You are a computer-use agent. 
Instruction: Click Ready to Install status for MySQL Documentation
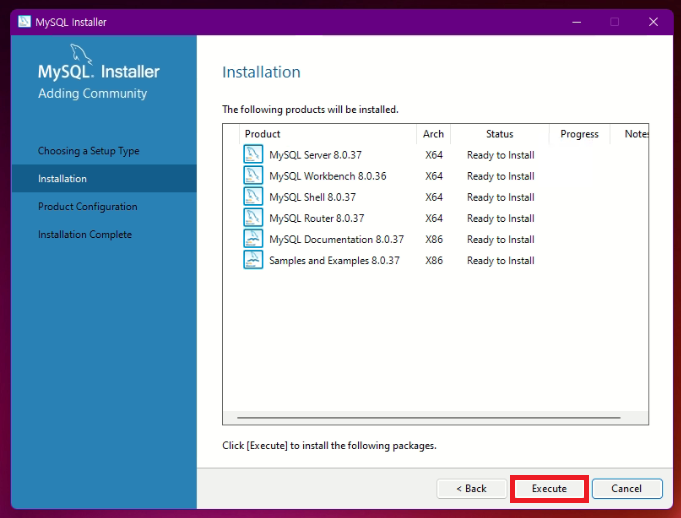tap(500, 239)
